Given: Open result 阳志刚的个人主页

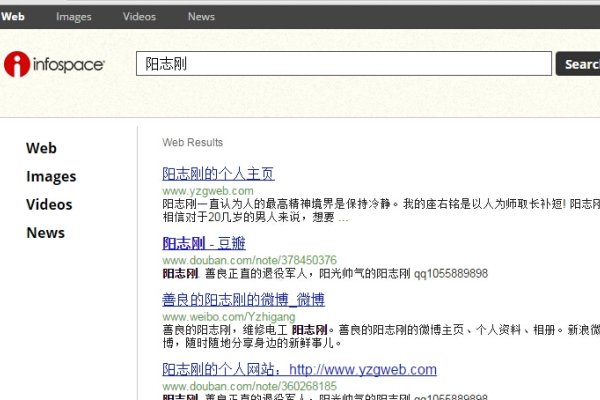Looking at the screenshot, I should click(x=218, y=174).
